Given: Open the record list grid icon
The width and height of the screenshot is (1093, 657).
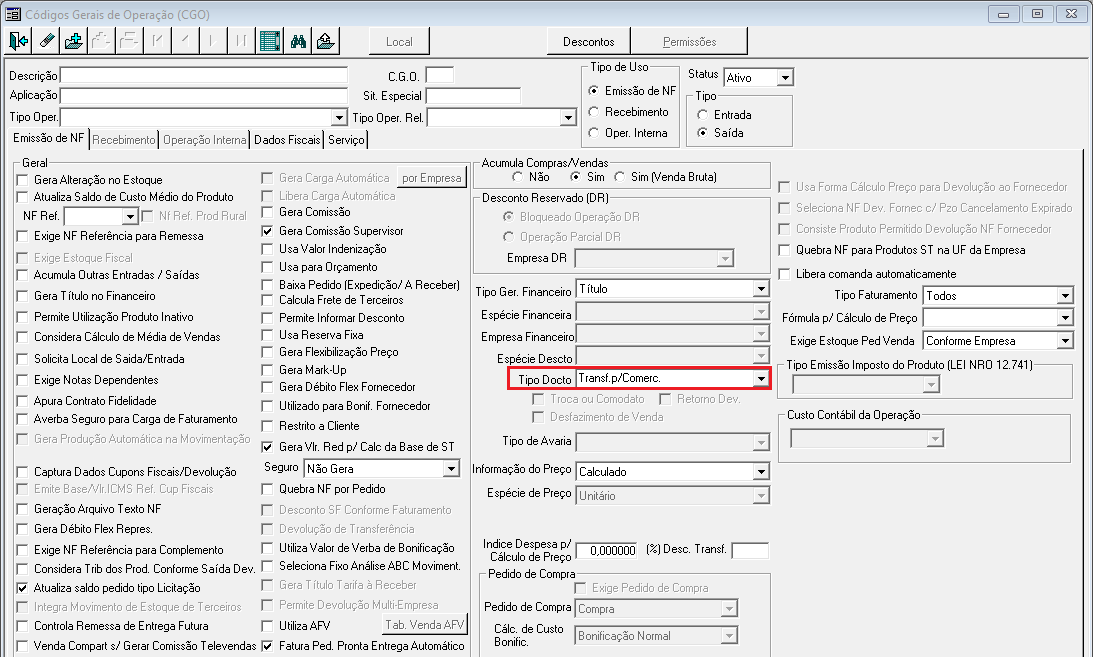Looking at the screenshot, I should coord(270,42).
